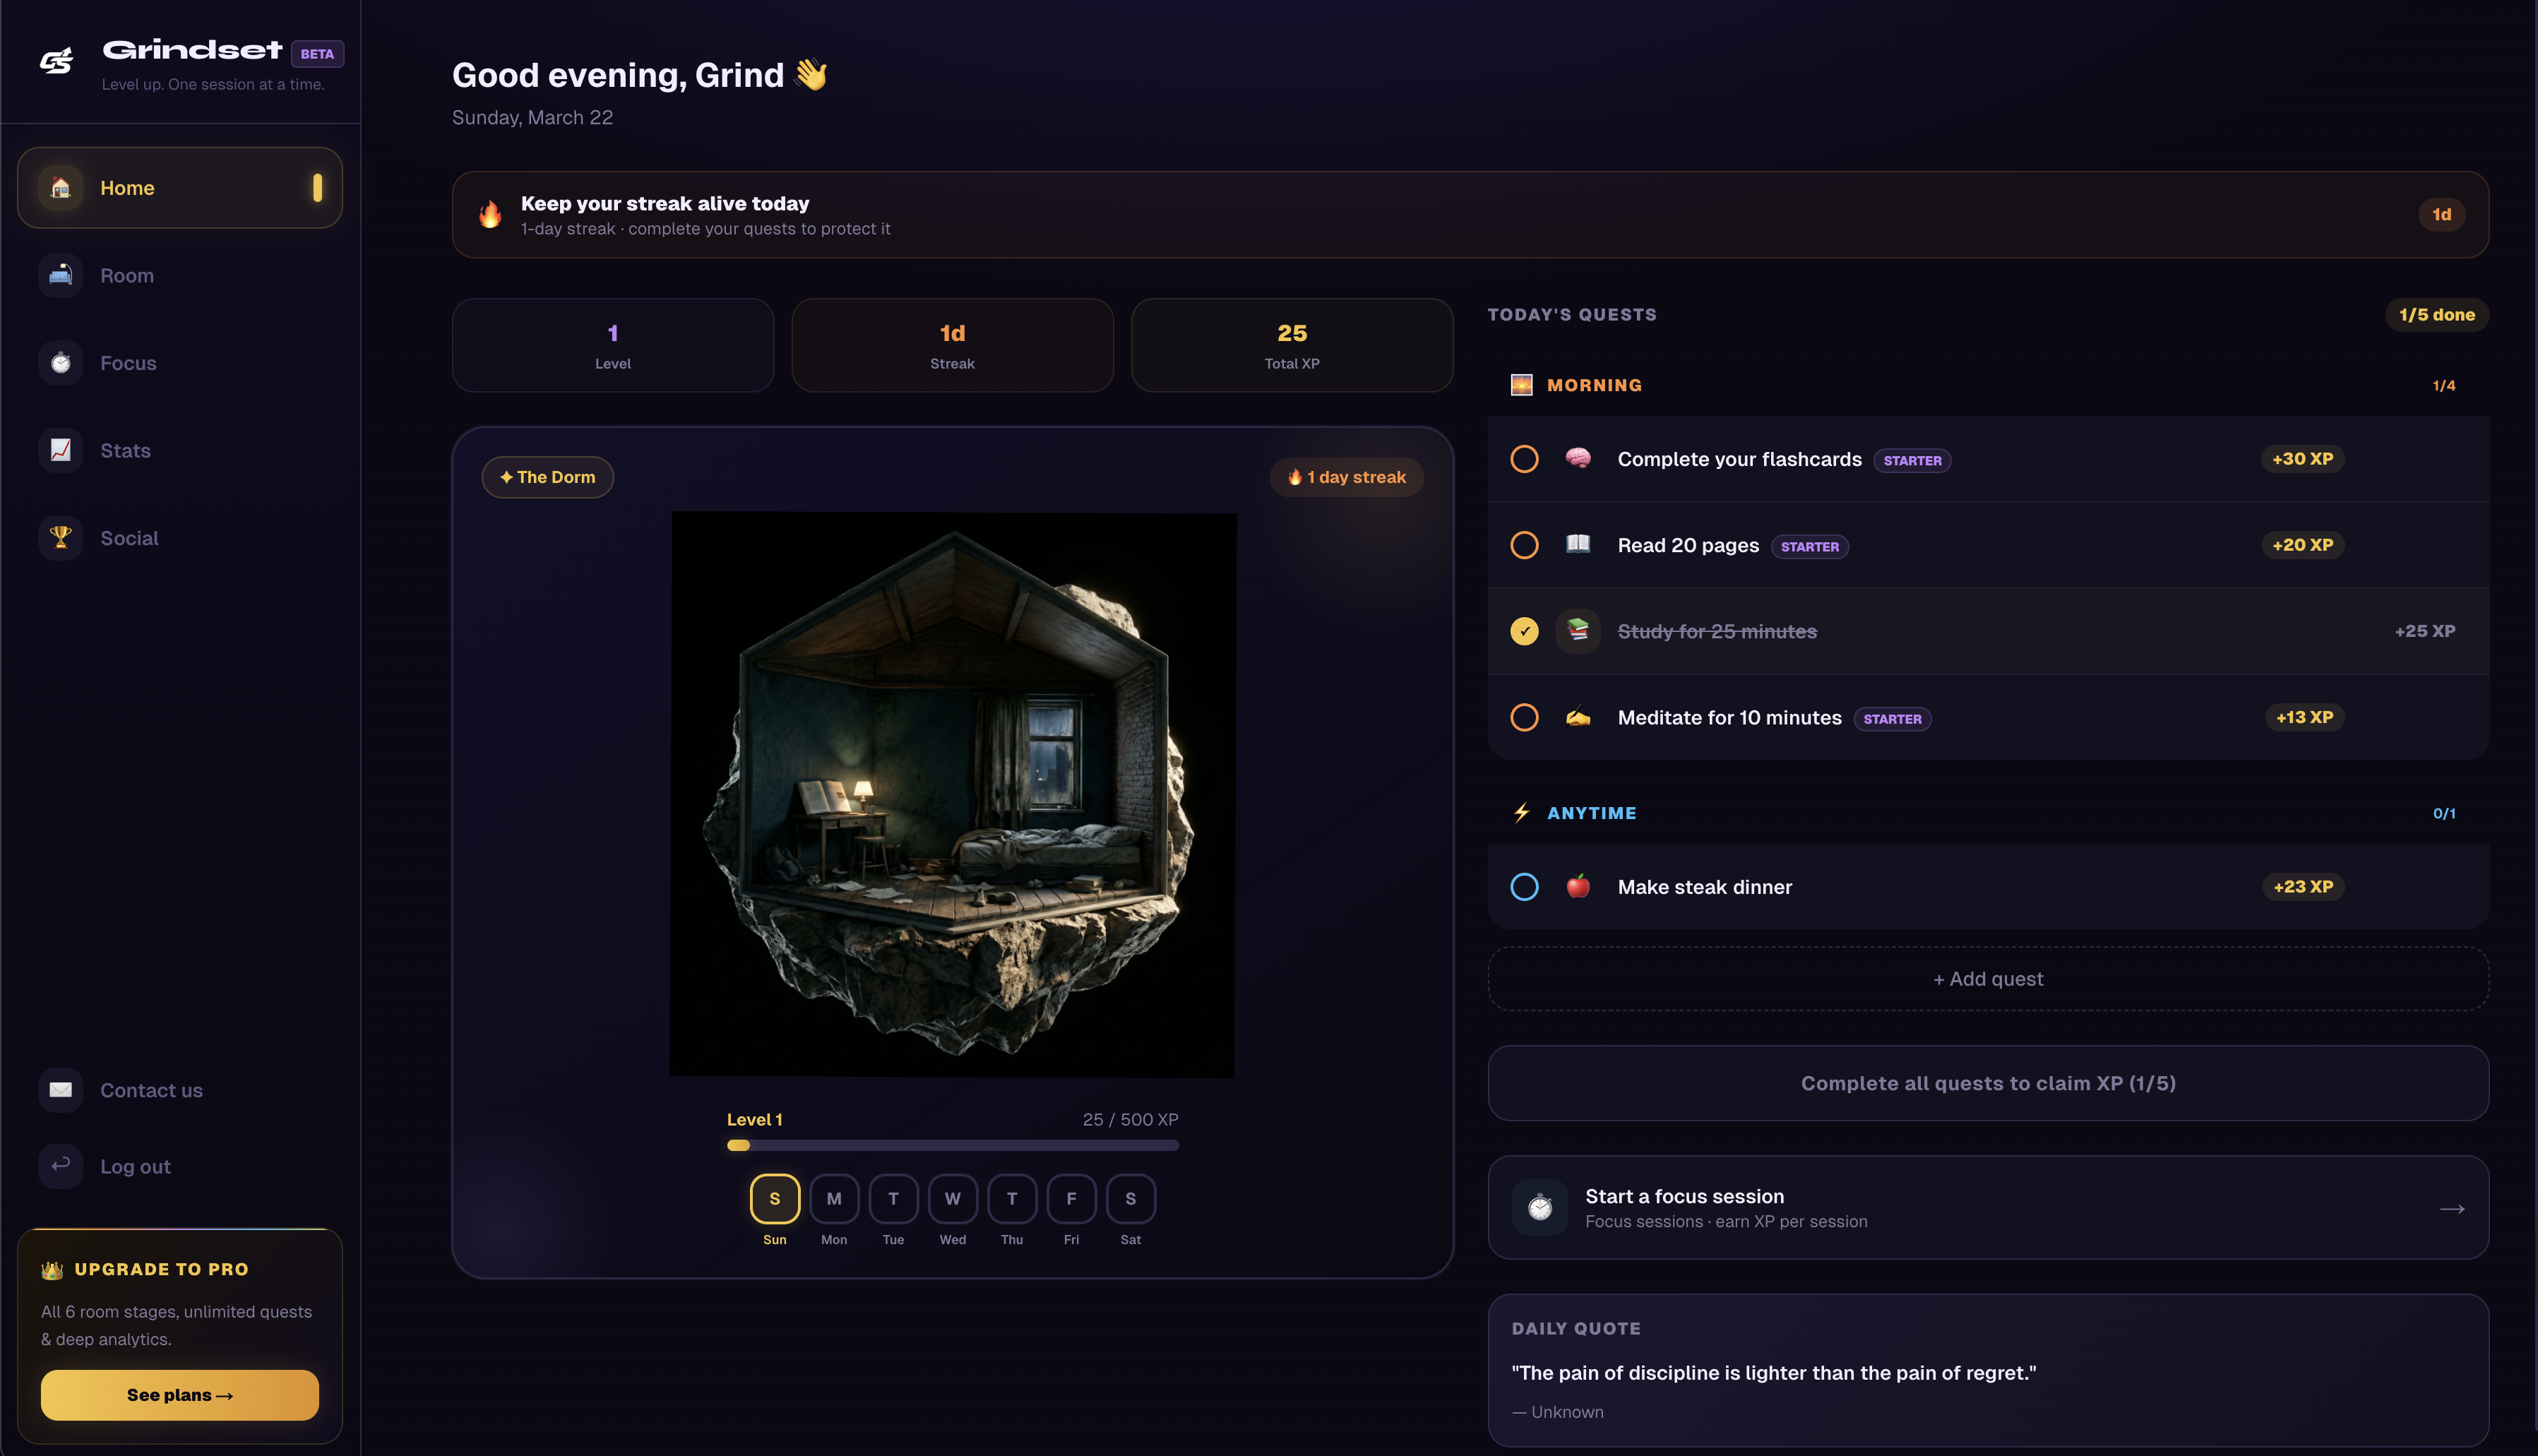This screenshot has width=2538, height=1456.
Task: Click the Streak stat card
Action: click(x=952, y=345)
